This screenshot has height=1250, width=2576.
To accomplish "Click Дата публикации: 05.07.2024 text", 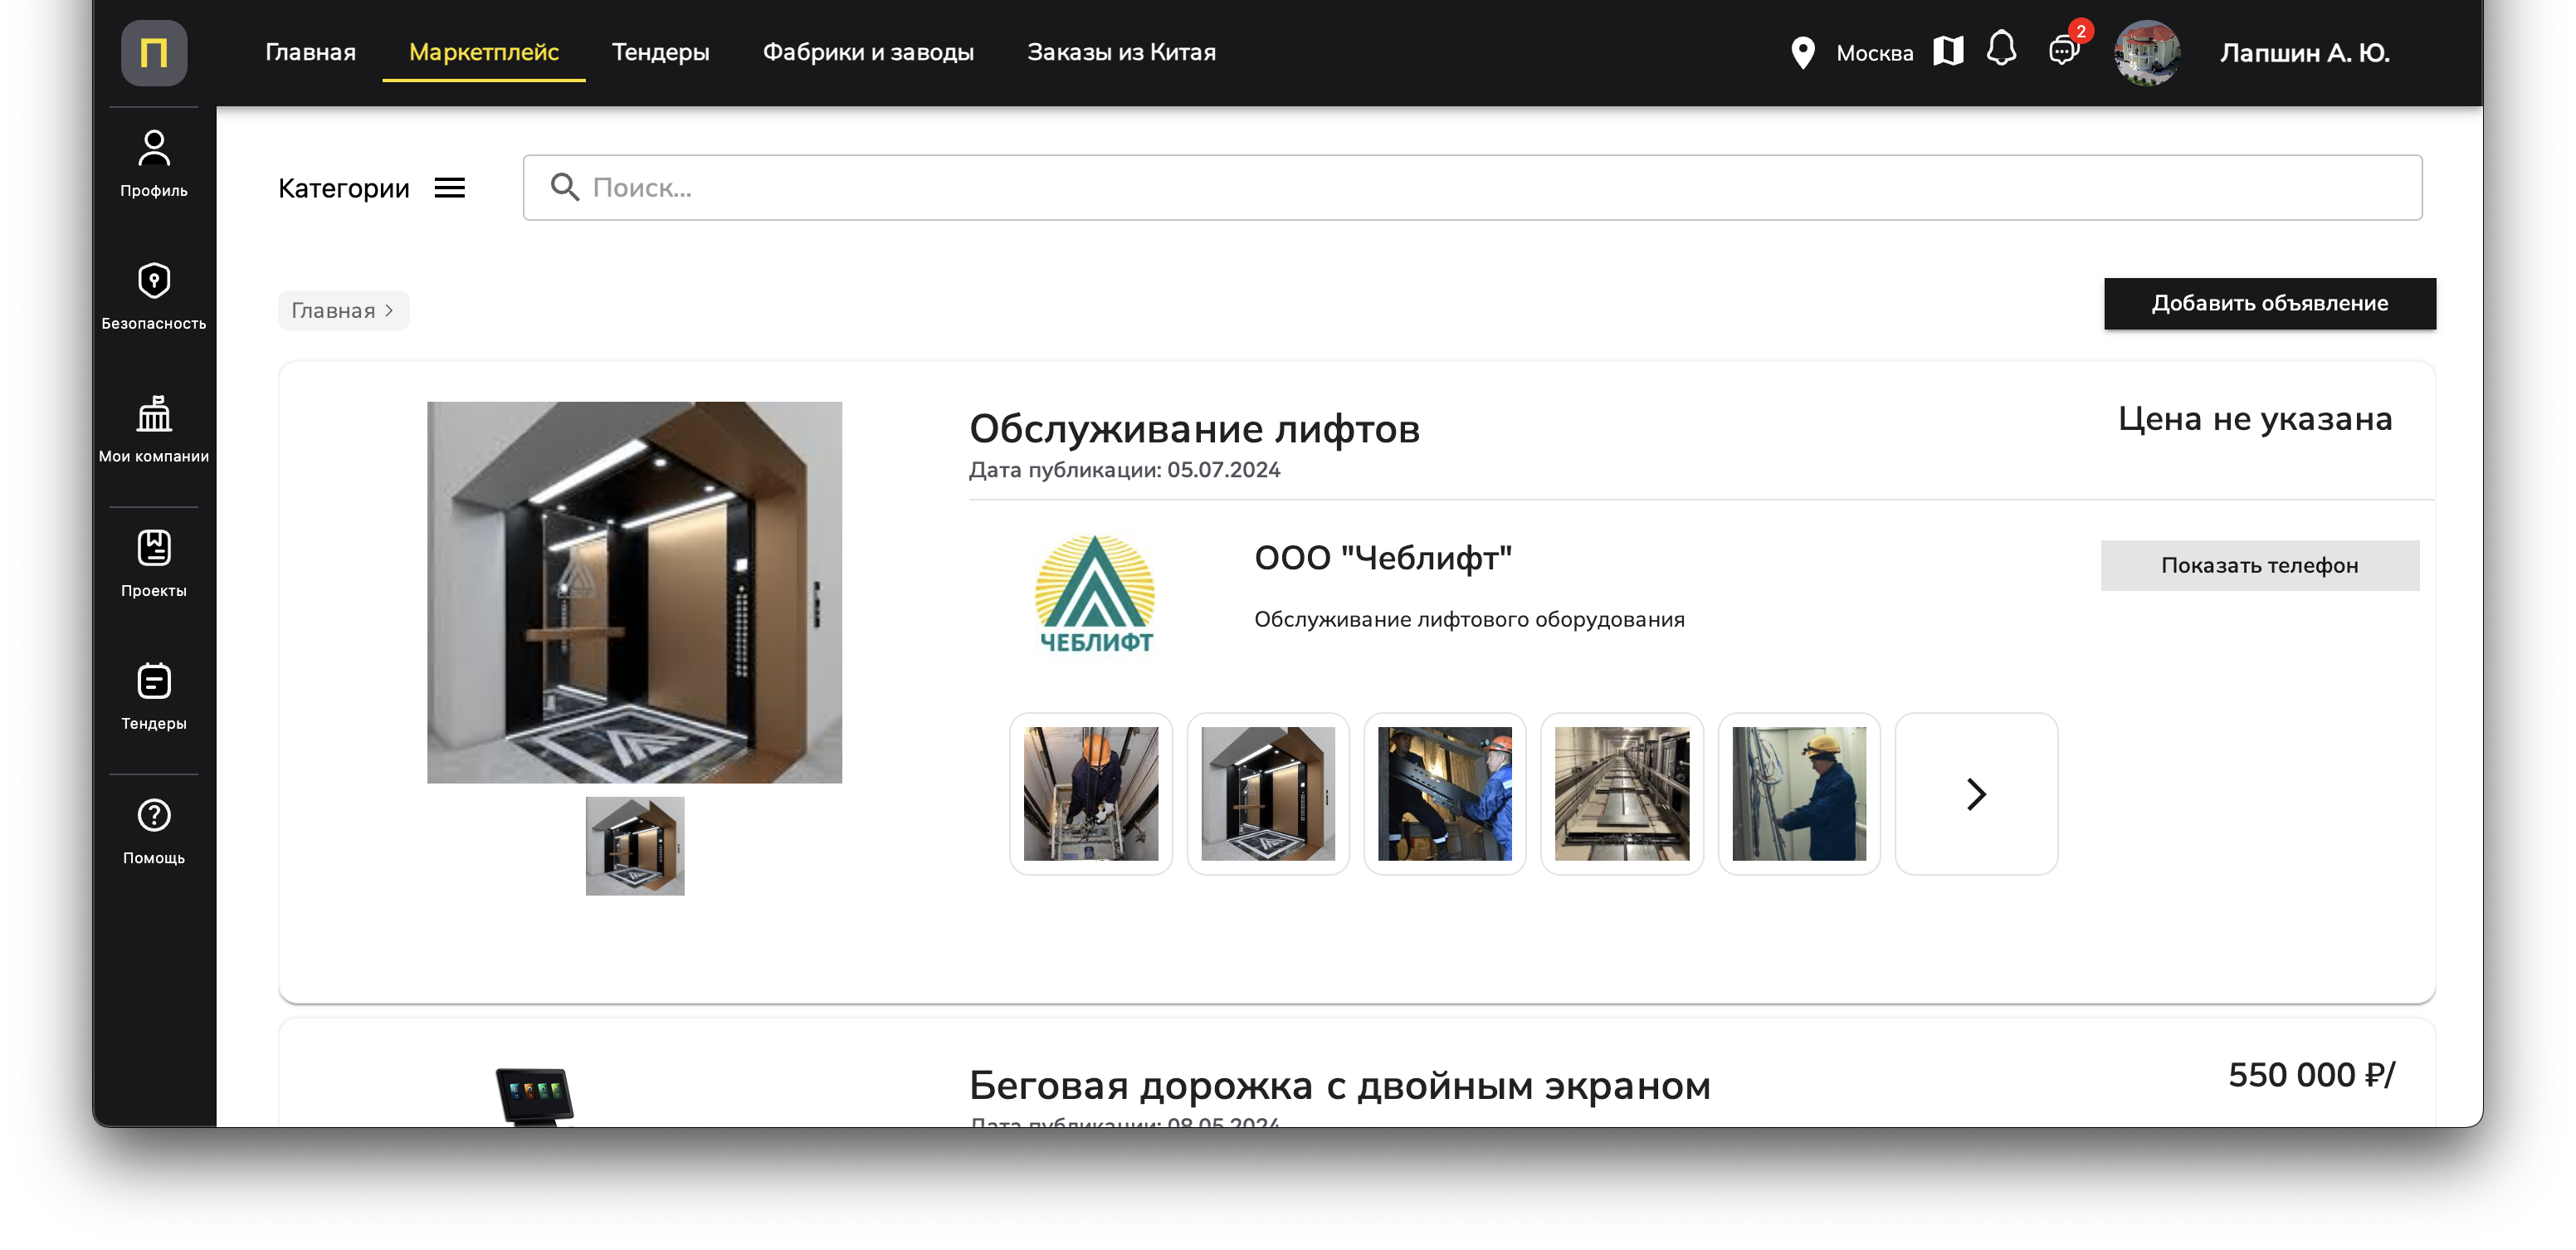I will click(x=1124, y=470).
